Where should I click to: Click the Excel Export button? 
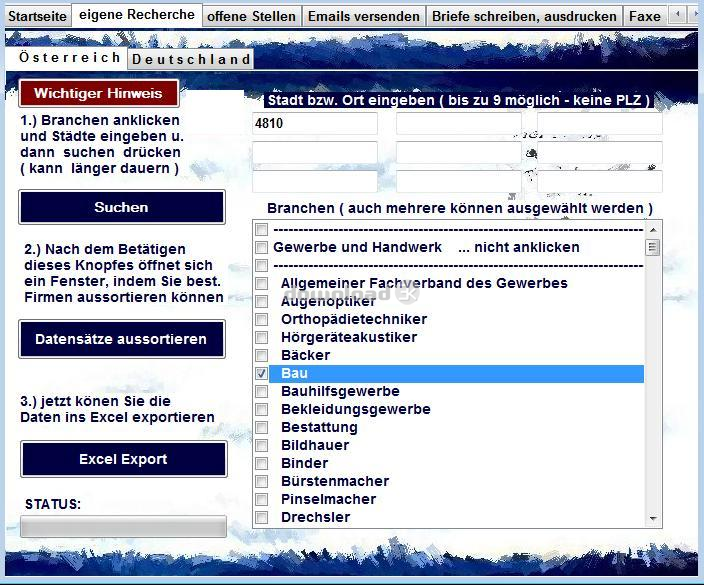point(123,459)
